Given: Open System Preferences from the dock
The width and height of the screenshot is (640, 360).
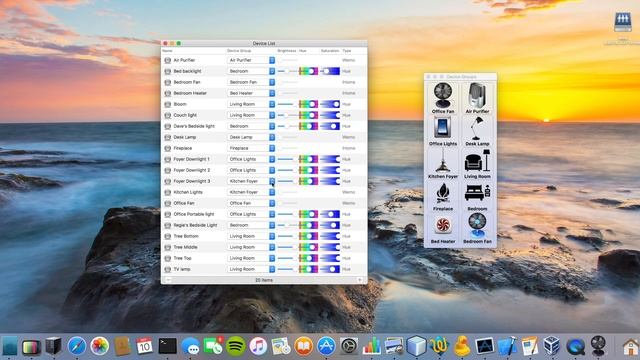Looking at the screenshot, I should click(349, 346).
